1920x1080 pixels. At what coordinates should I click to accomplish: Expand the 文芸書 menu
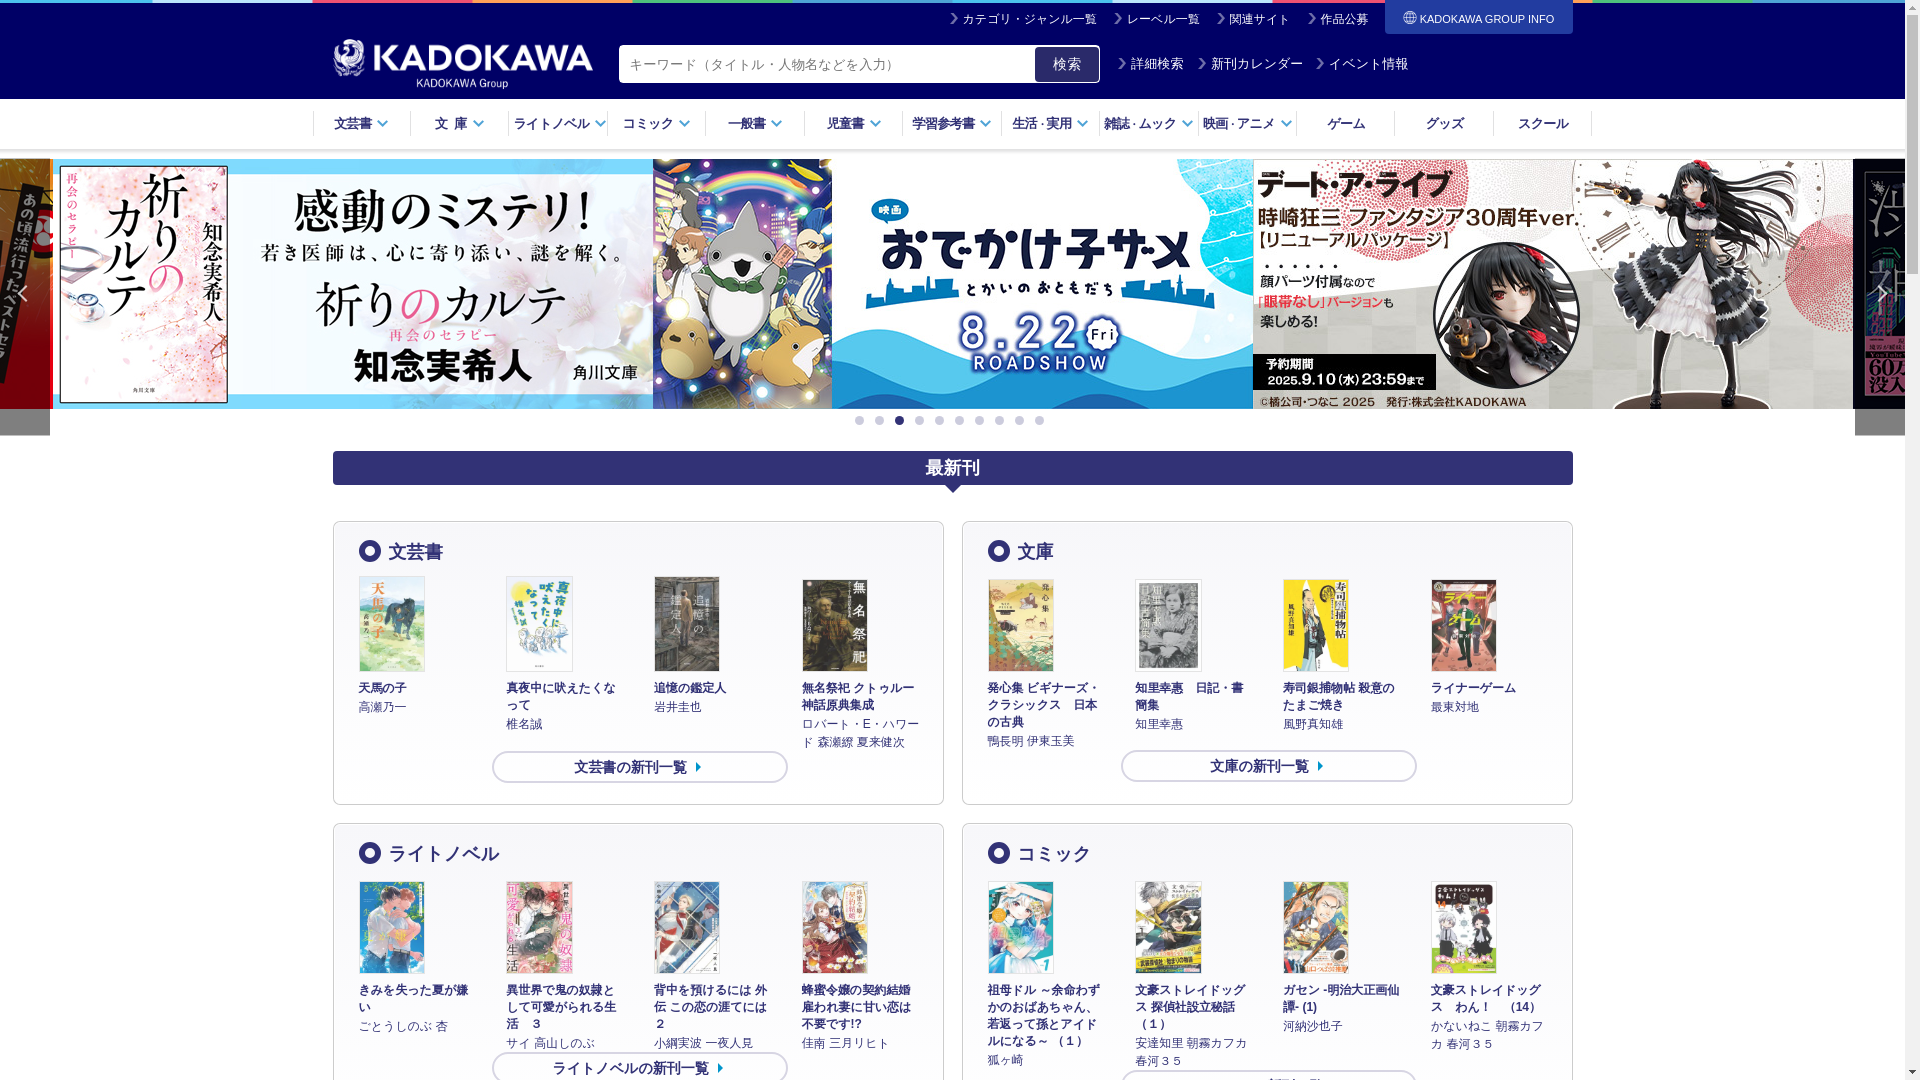(361, 124)
